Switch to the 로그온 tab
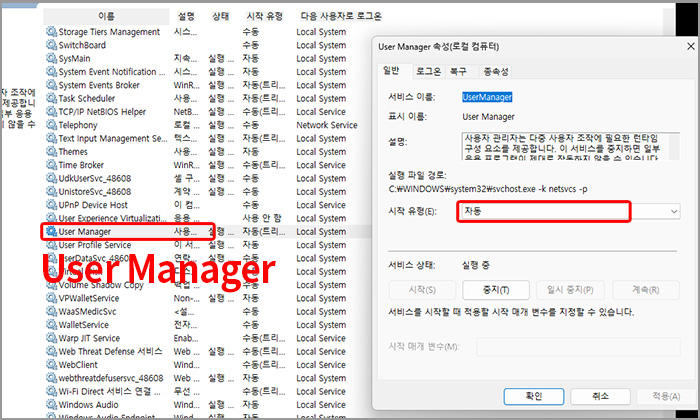 coord(428,72)
